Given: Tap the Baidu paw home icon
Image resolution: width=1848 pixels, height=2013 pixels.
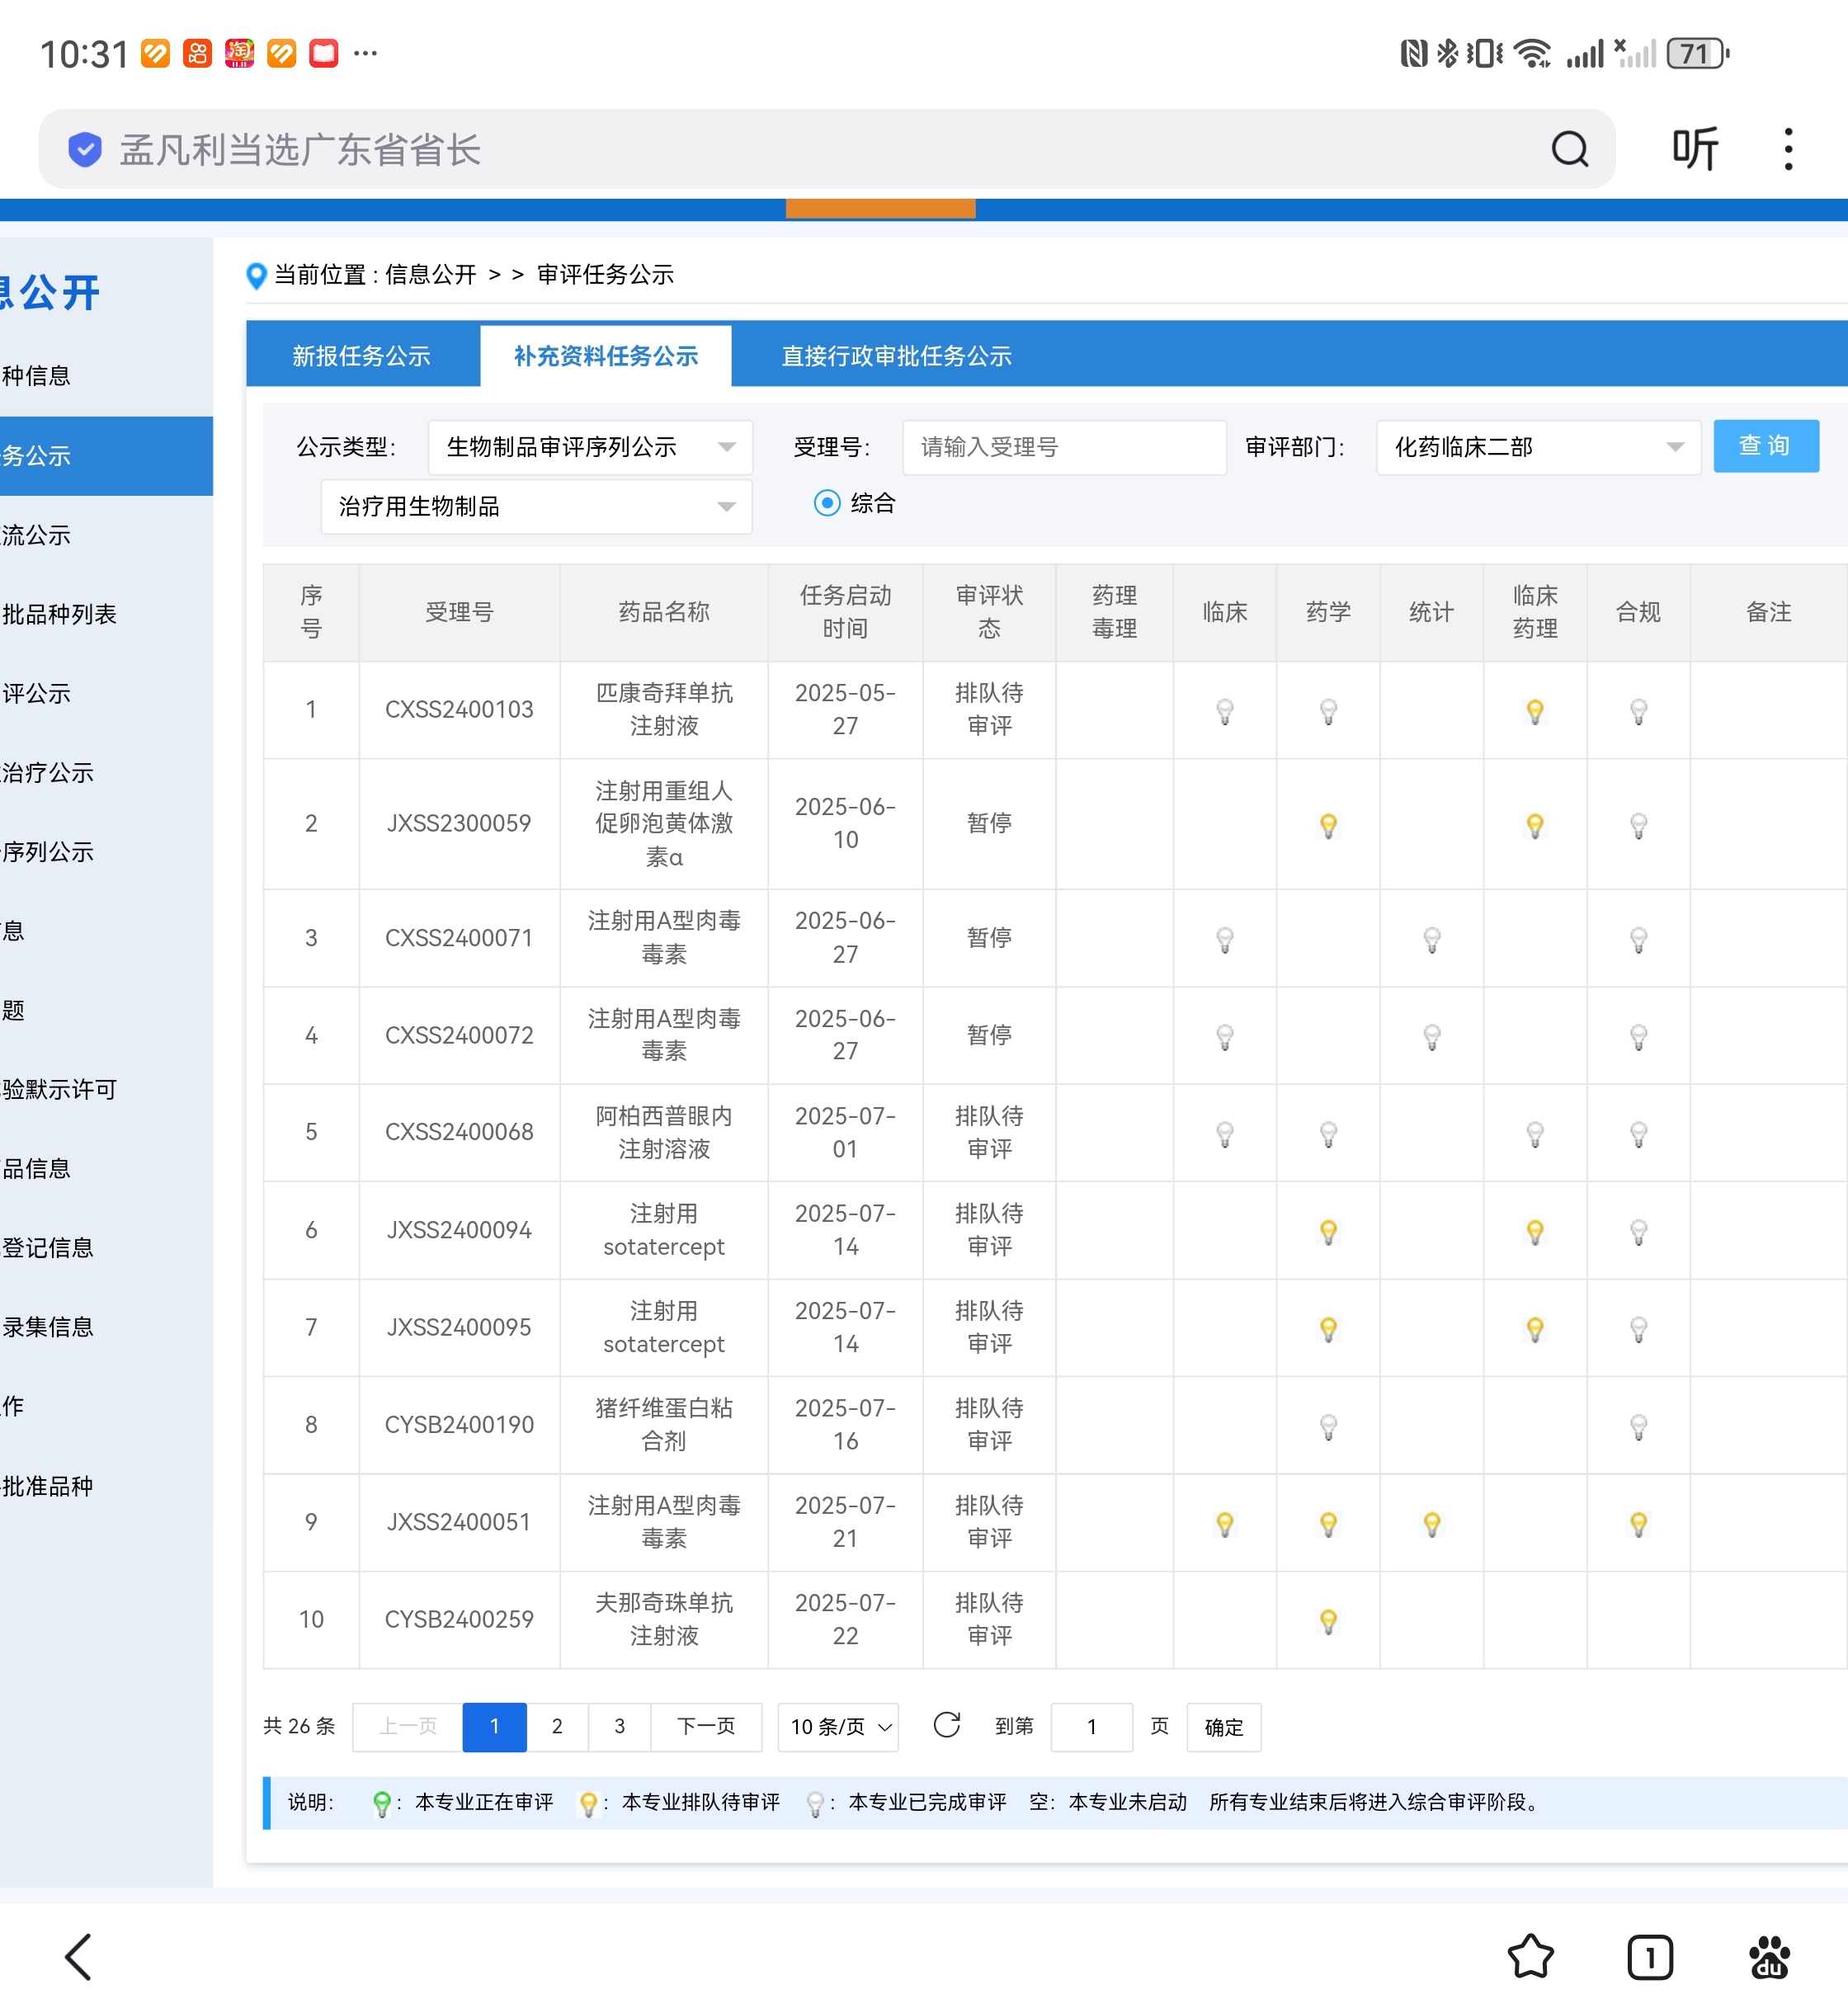Looking at the screenshot, I should coord(1769,1956).
